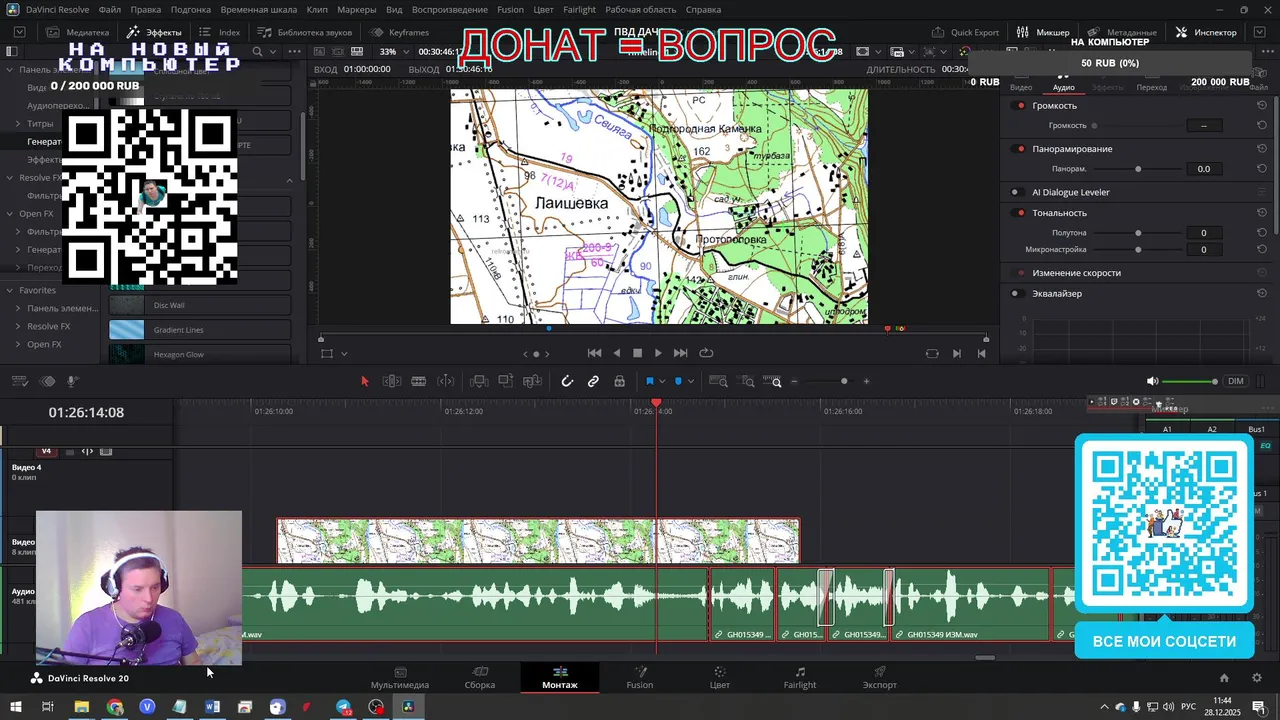Open transform overlay dropdown under the viewer
1280x720 pixels.
click(344, 354)
